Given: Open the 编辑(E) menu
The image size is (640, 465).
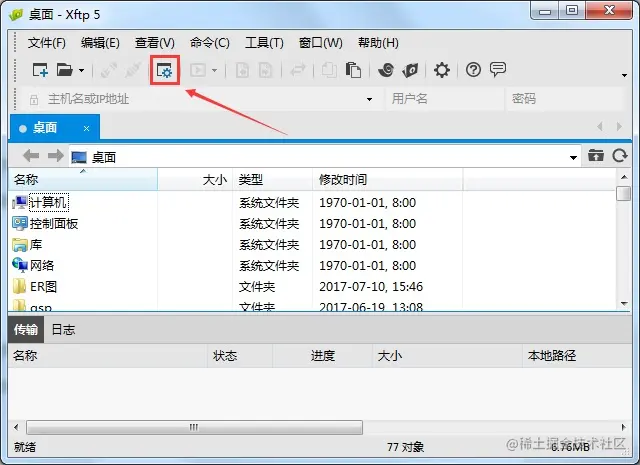Looking at the screenshot, I should (100, 42).
